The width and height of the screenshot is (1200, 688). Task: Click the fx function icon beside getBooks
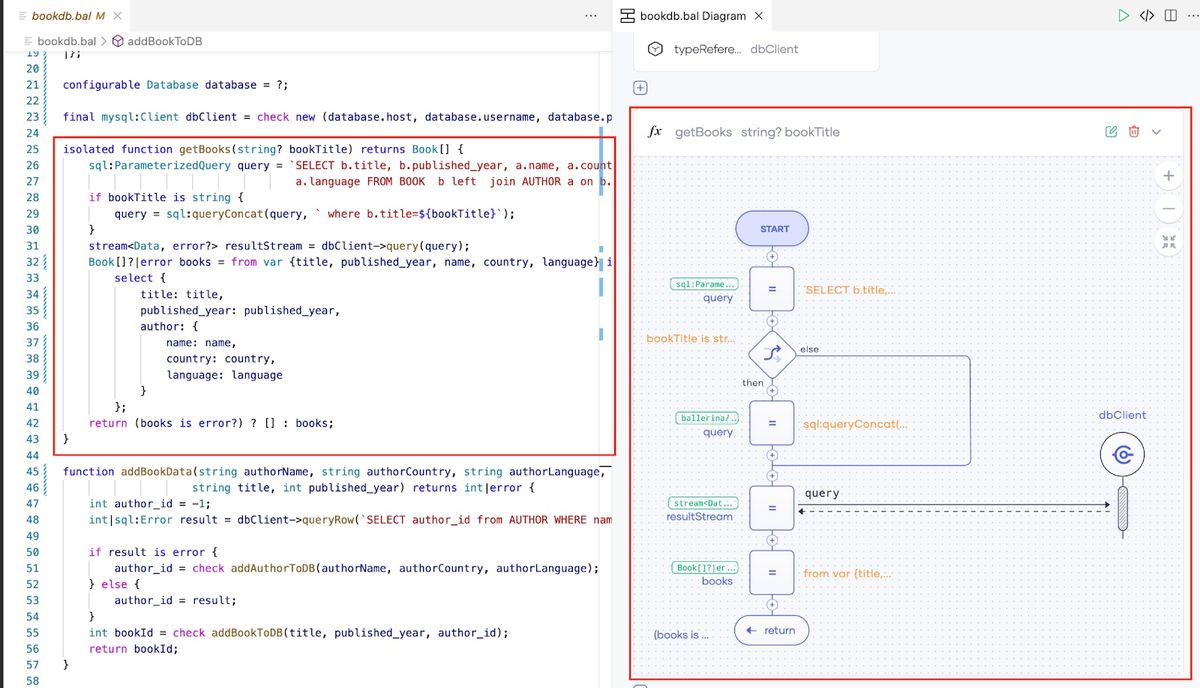(656, 132)
